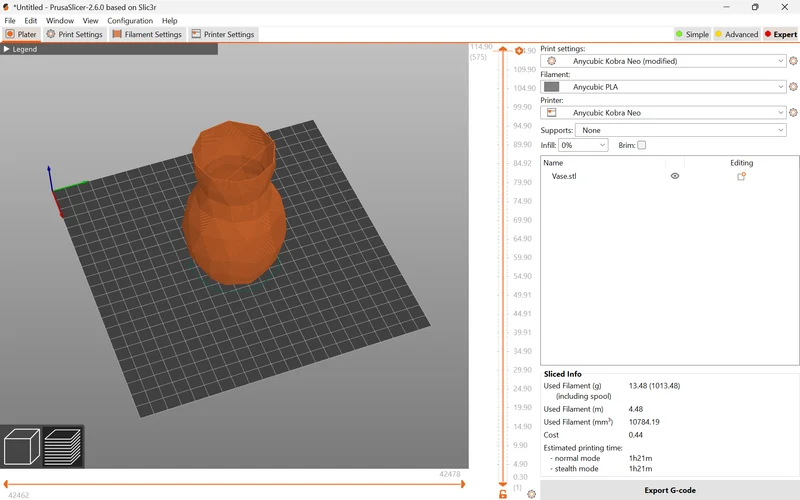Click the Cost value 0.44

click(636, 435)
